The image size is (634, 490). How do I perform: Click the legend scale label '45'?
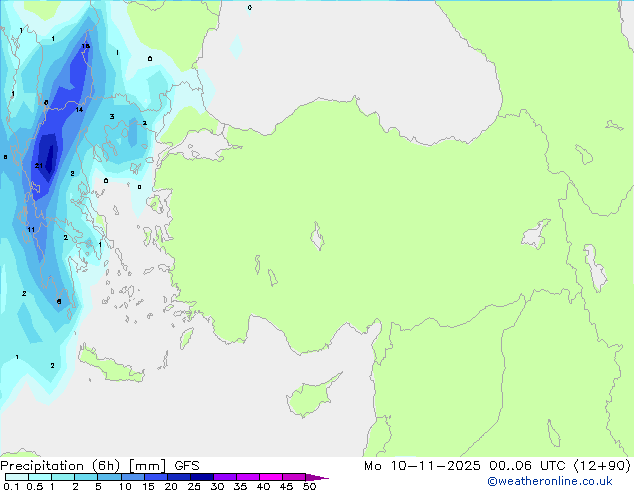[286, 486]
